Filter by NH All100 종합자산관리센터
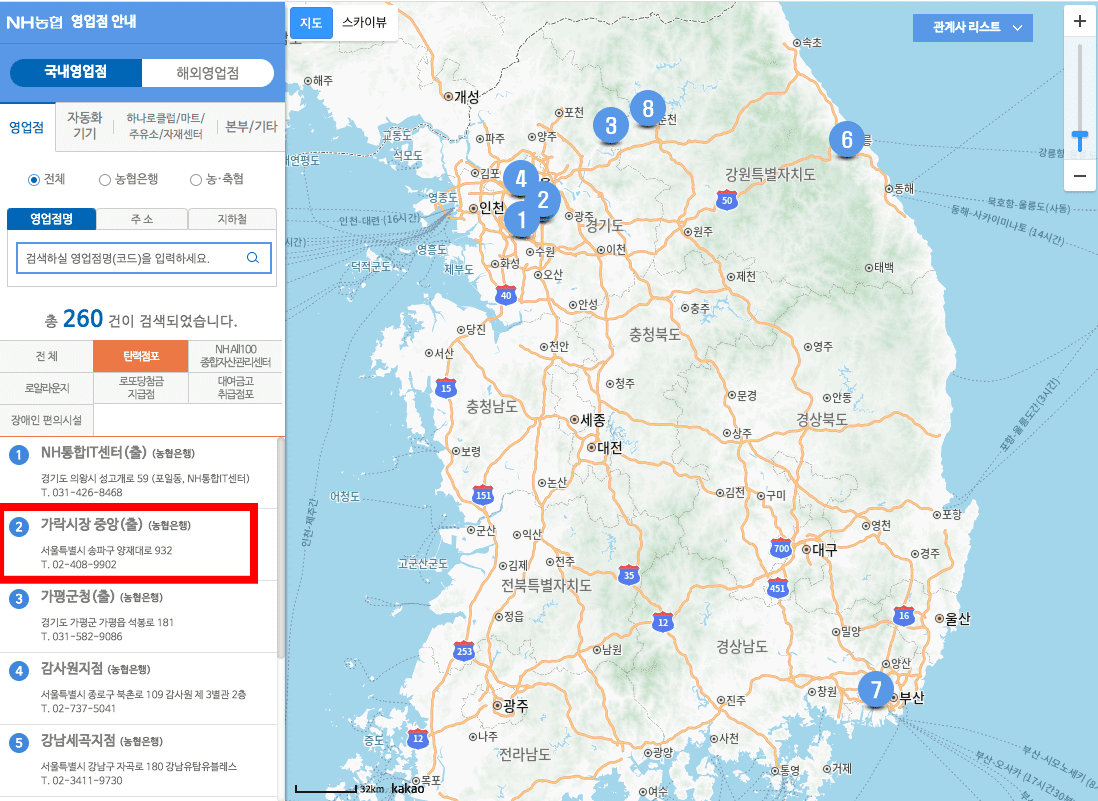 [x=235, y=356]
